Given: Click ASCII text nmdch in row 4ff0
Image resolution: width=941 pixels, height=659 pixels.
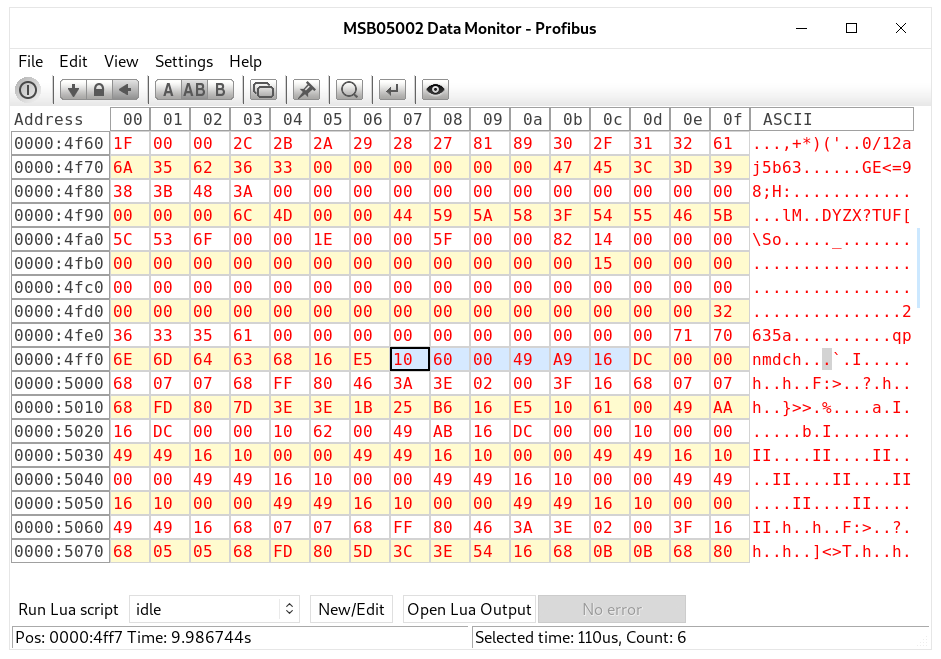Looking at the screenshot, I should point(777,360).
